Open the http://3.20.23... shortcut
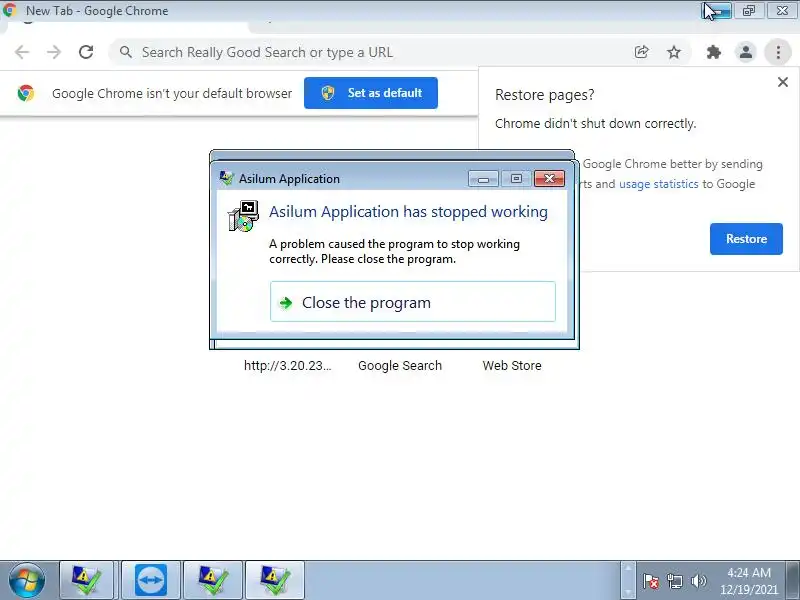Image resolution: width=800 pixels, height=600 pixels. point(287,366)
